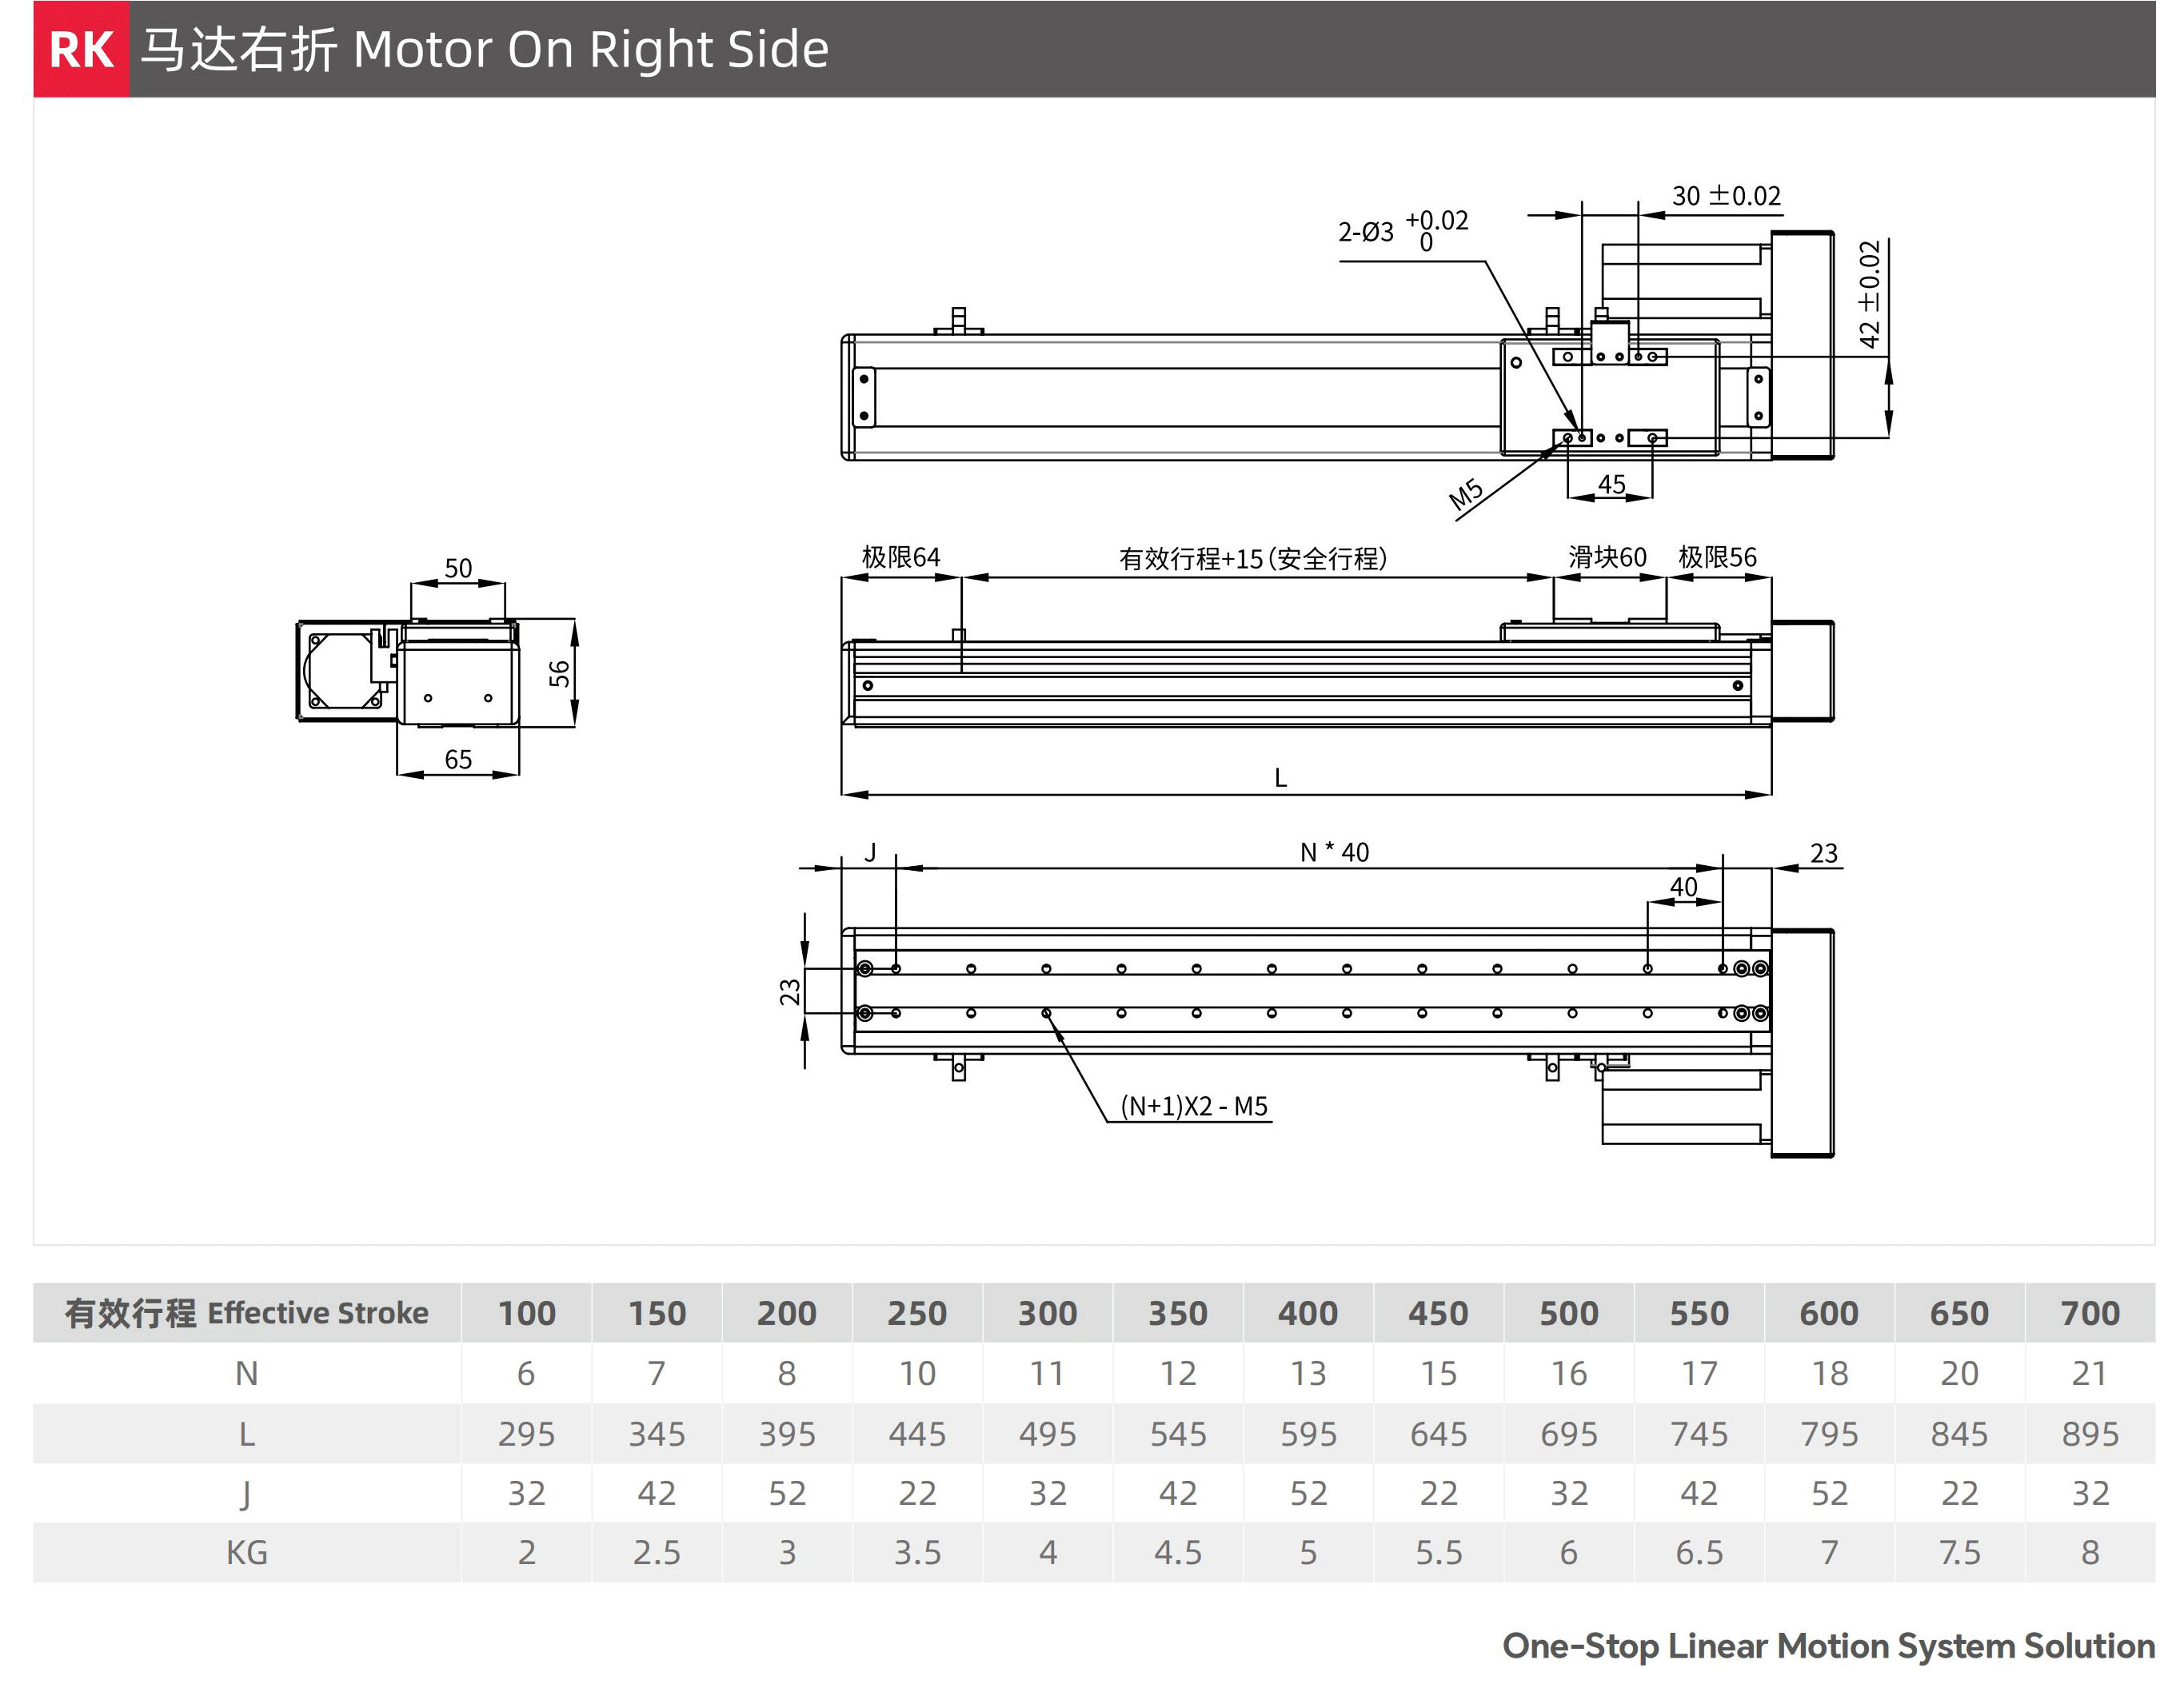Click the 100 stroke column header
The width and height of the screenshot is (2184, 1692).
pos(526,1313)
